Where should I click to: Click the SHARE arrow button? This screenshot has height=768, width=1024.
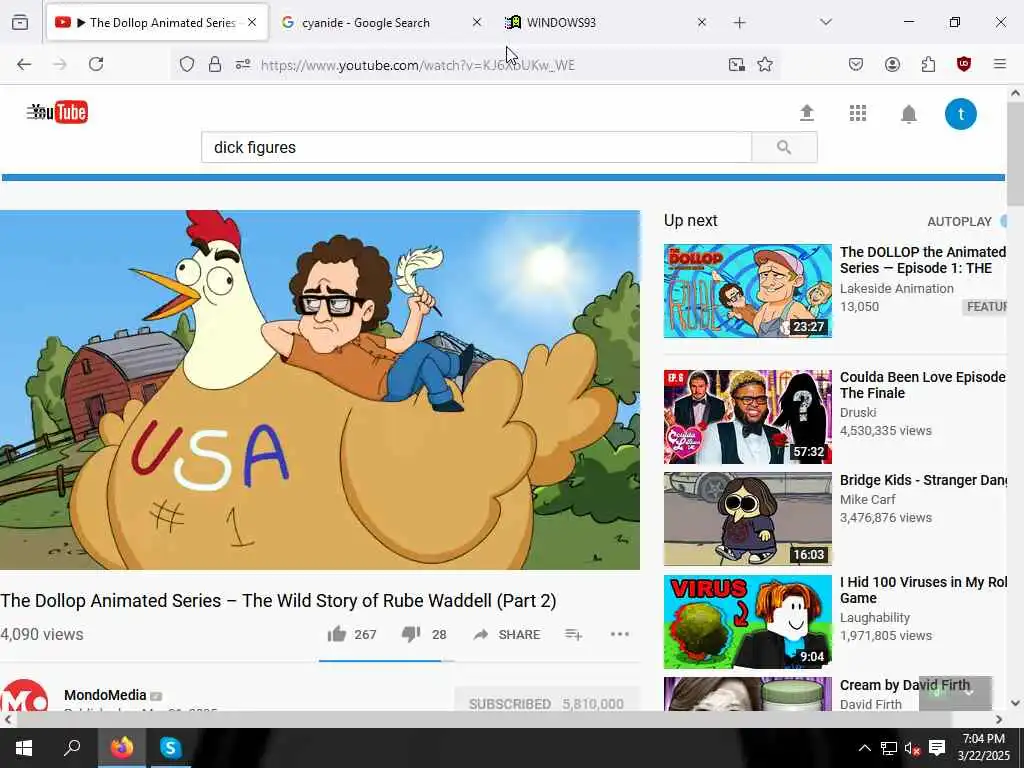tap(507, 635)
